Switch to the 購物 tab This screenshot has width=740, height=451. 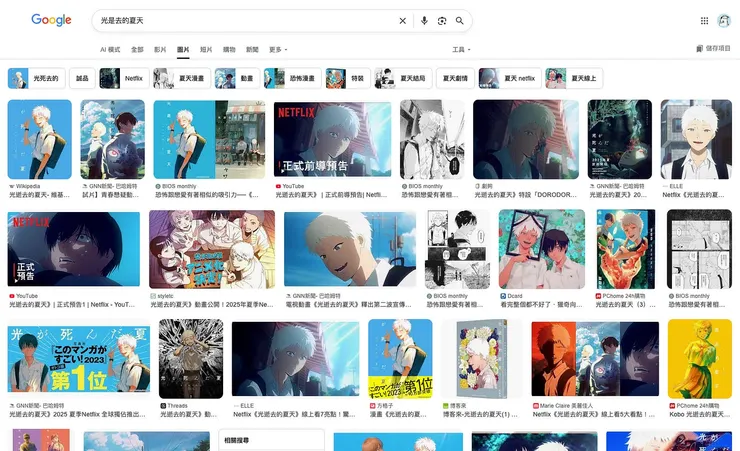coord(229,50)
